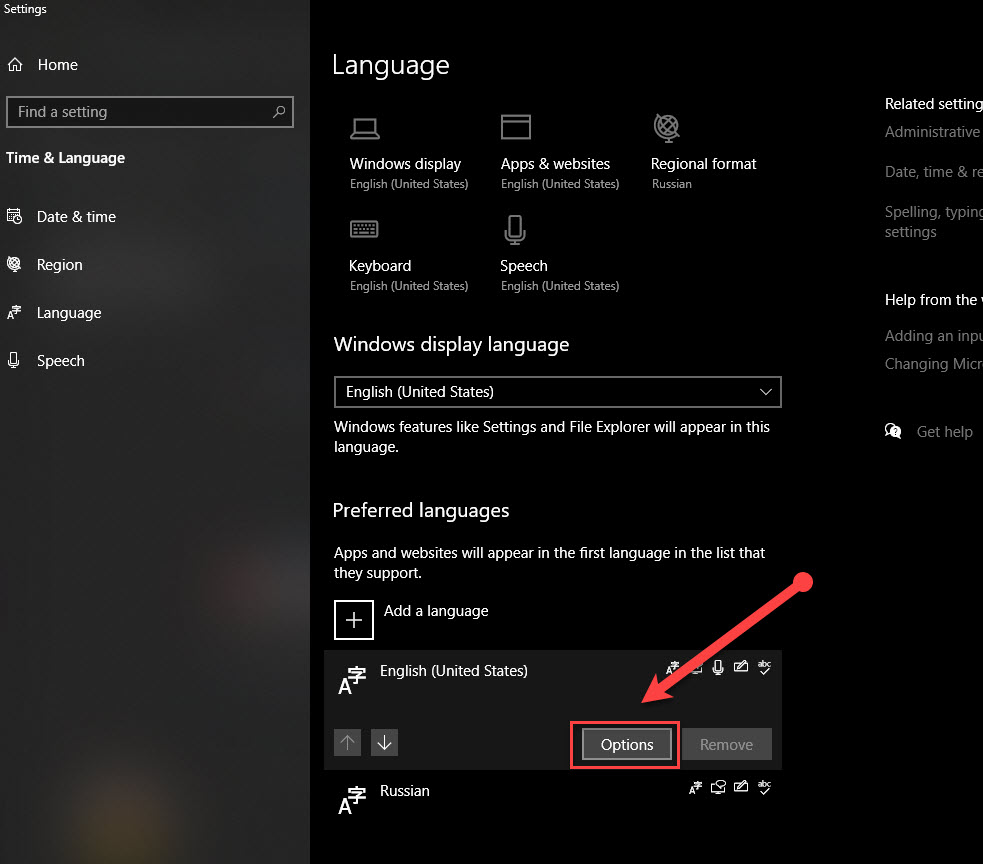Click the spell-check icon on Russian row
This screenshot has width=983, height=864.
pos(764,787)
